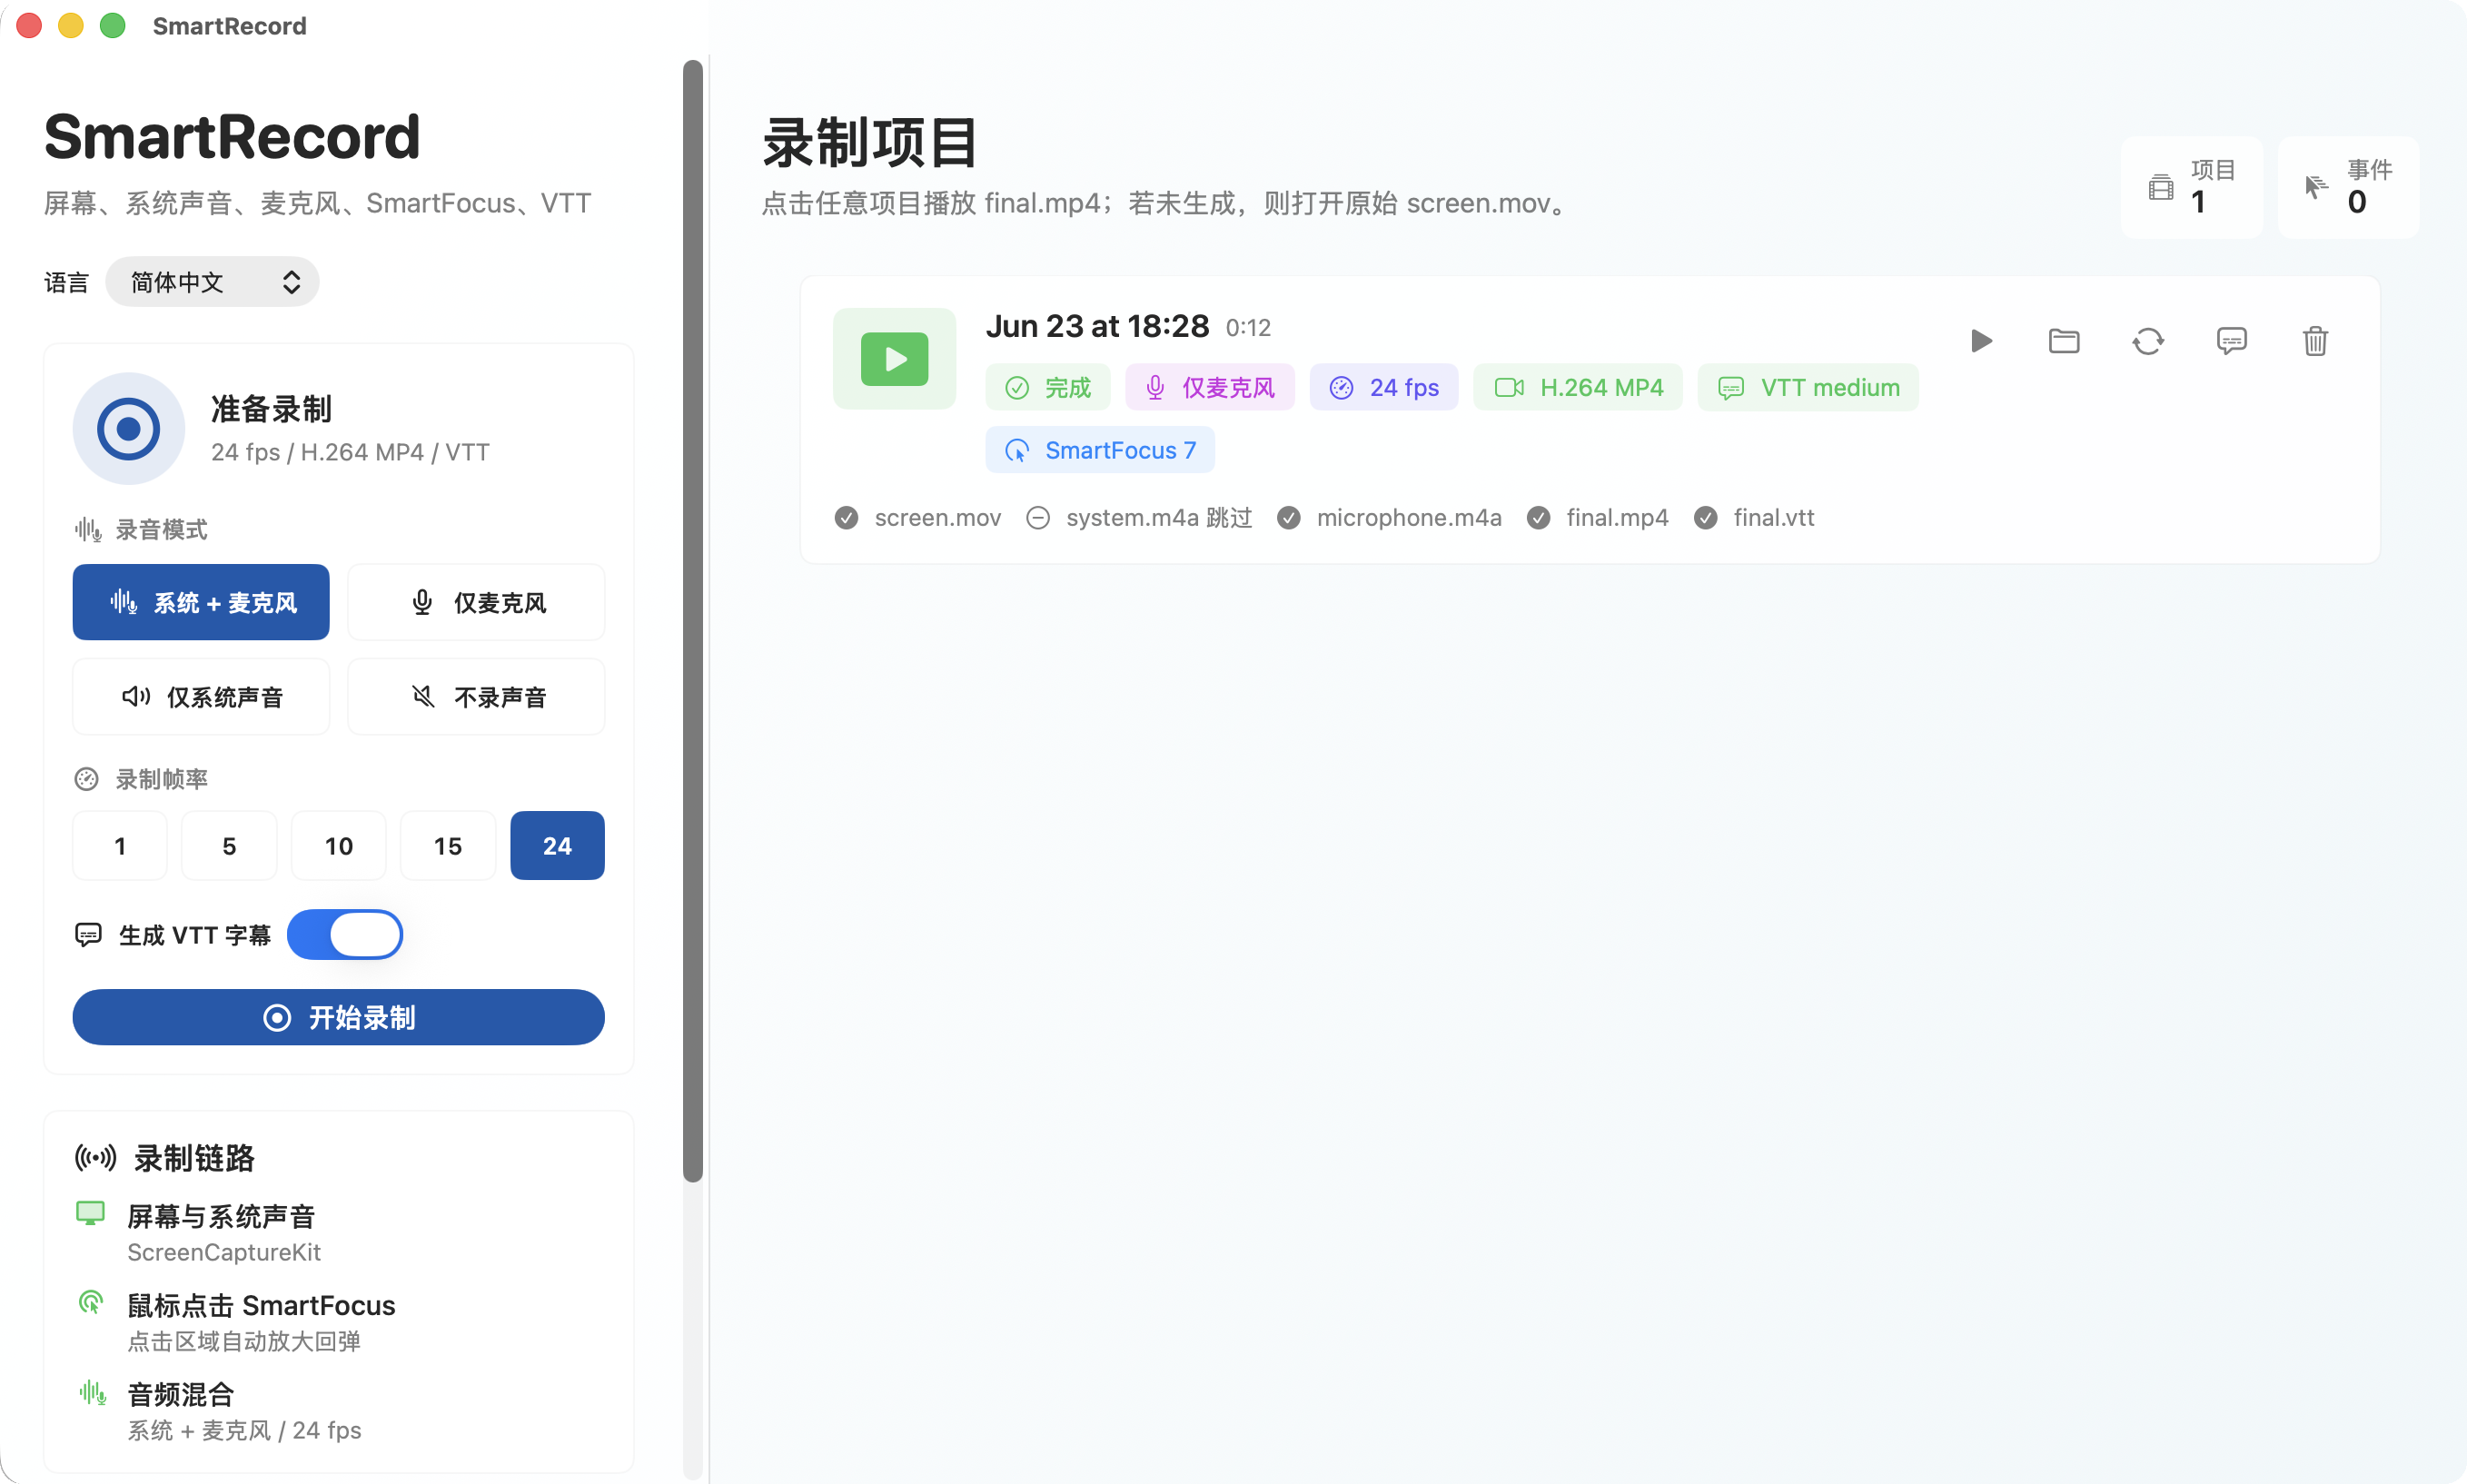Click the SmartFocus 7 tag
Screen dimensions: 2467x1484
pos(1100,450)
